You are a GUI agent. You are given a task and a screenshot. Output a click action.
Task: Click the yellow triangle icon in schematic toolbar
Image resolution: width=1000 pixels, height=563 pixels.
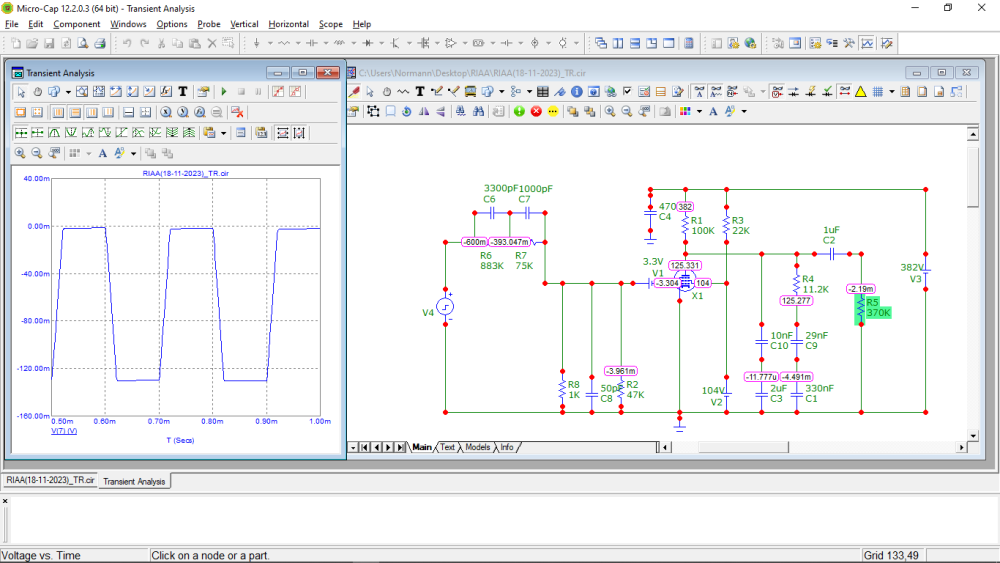click(x=860, y=91)
